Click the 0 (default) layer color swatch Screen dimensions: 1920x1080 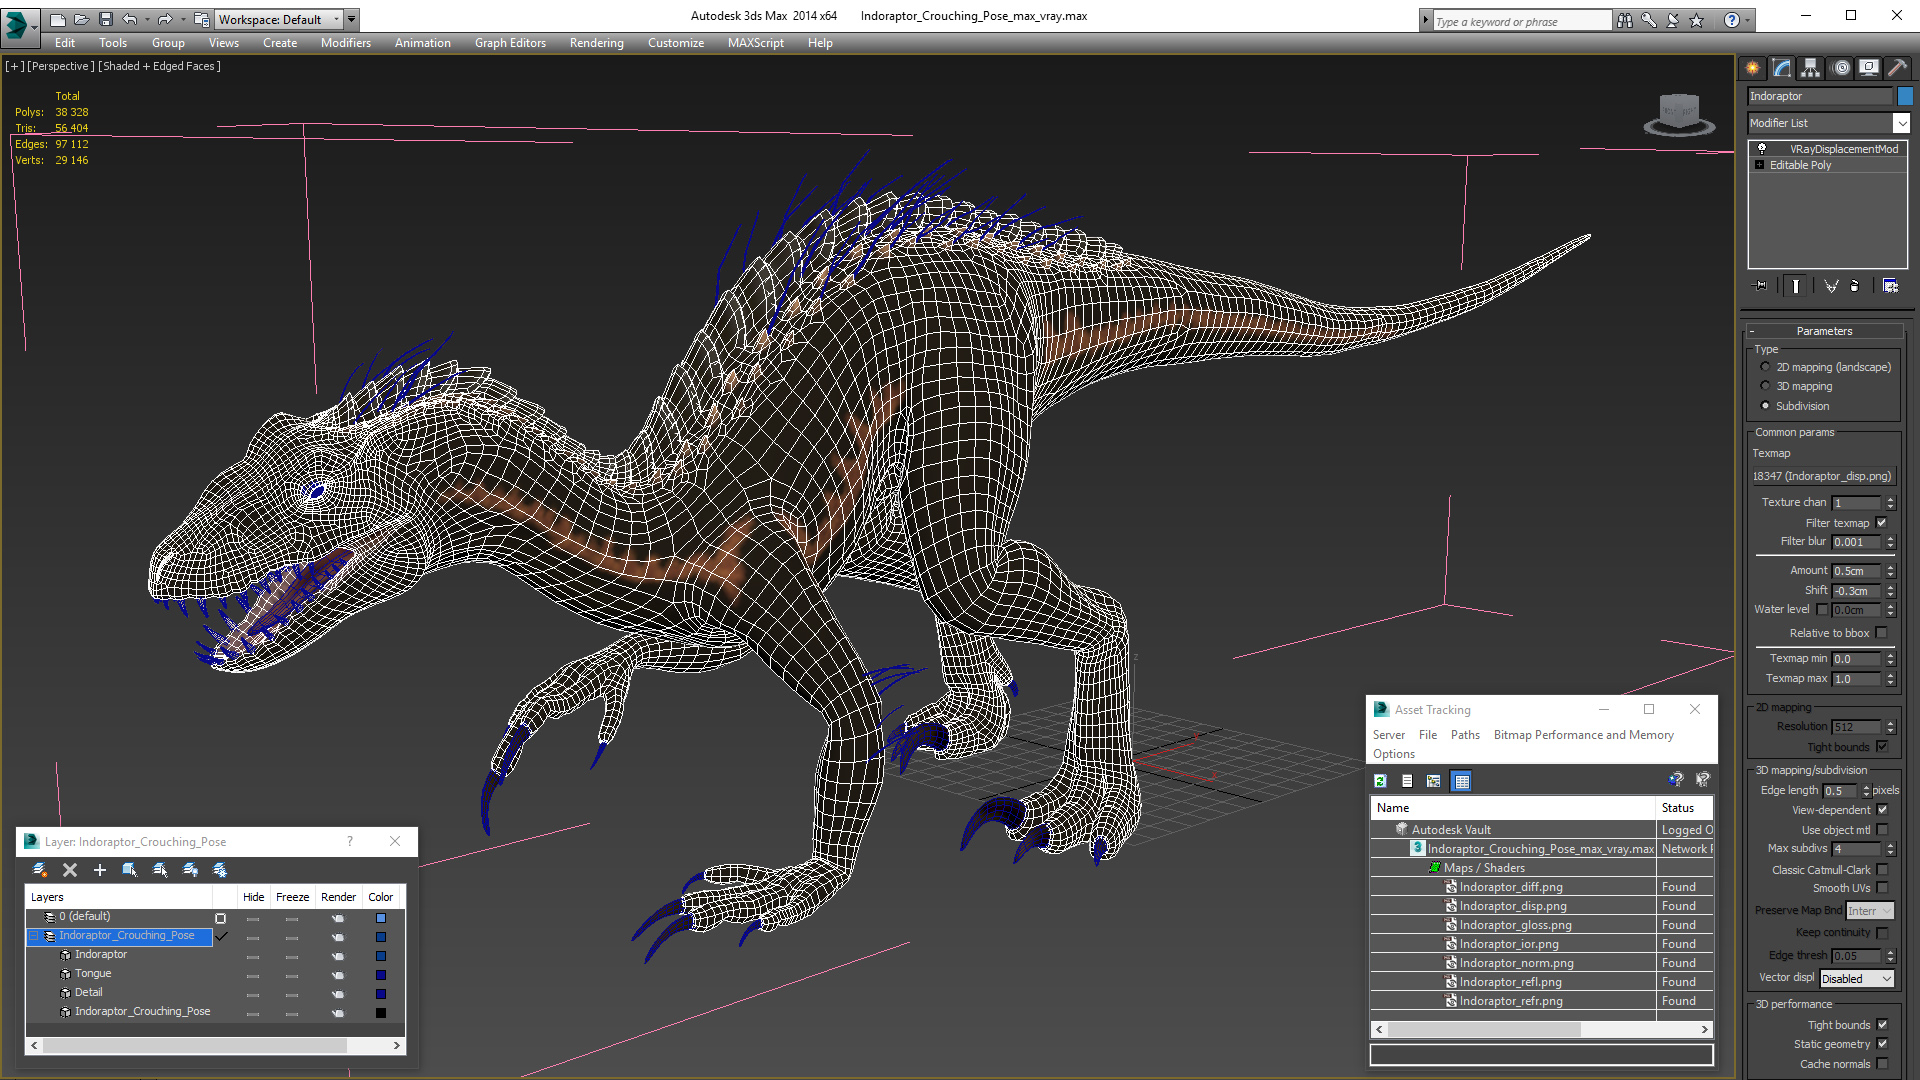point(381,918)
